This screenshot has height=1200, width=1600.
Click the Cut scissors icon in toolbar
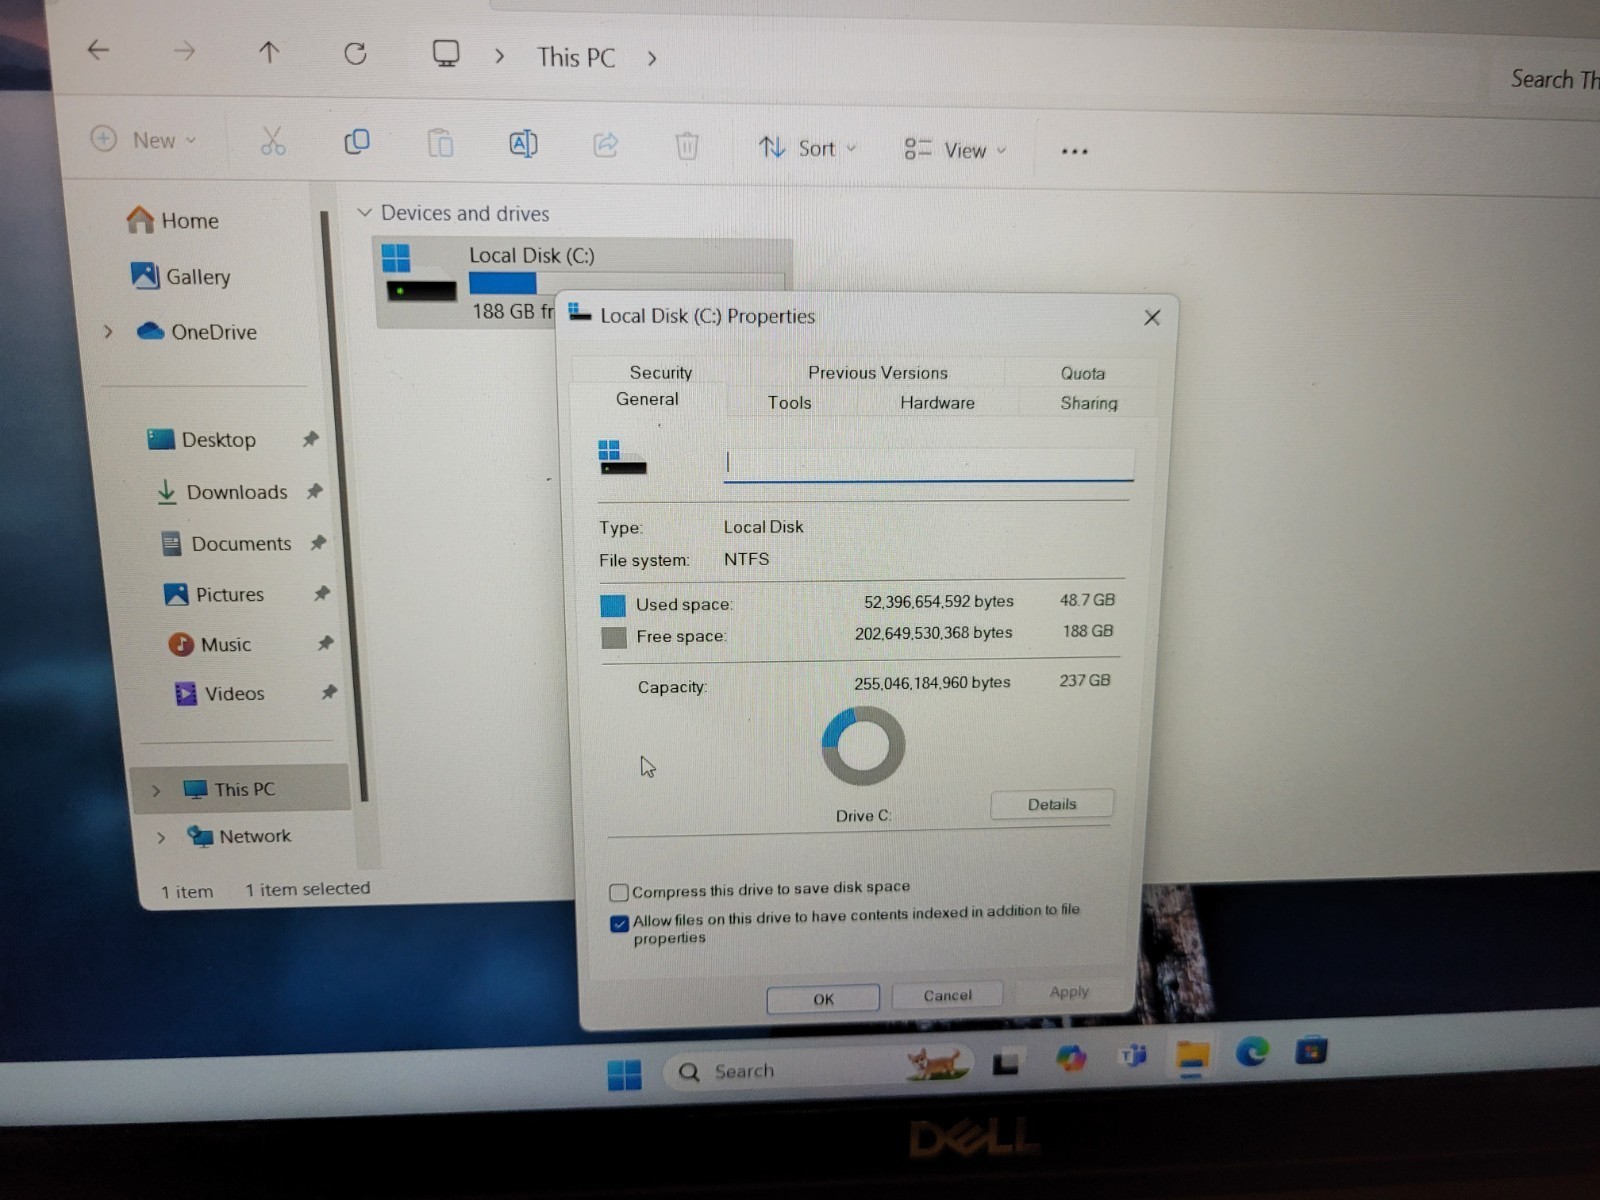coord(272,141)
